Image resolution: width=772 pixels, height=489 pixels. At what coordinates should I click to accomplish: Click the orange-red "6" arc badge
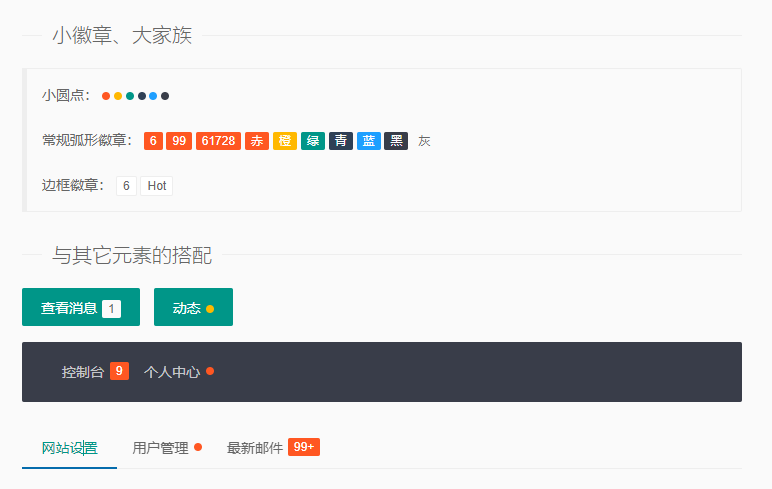coord(153,141)
